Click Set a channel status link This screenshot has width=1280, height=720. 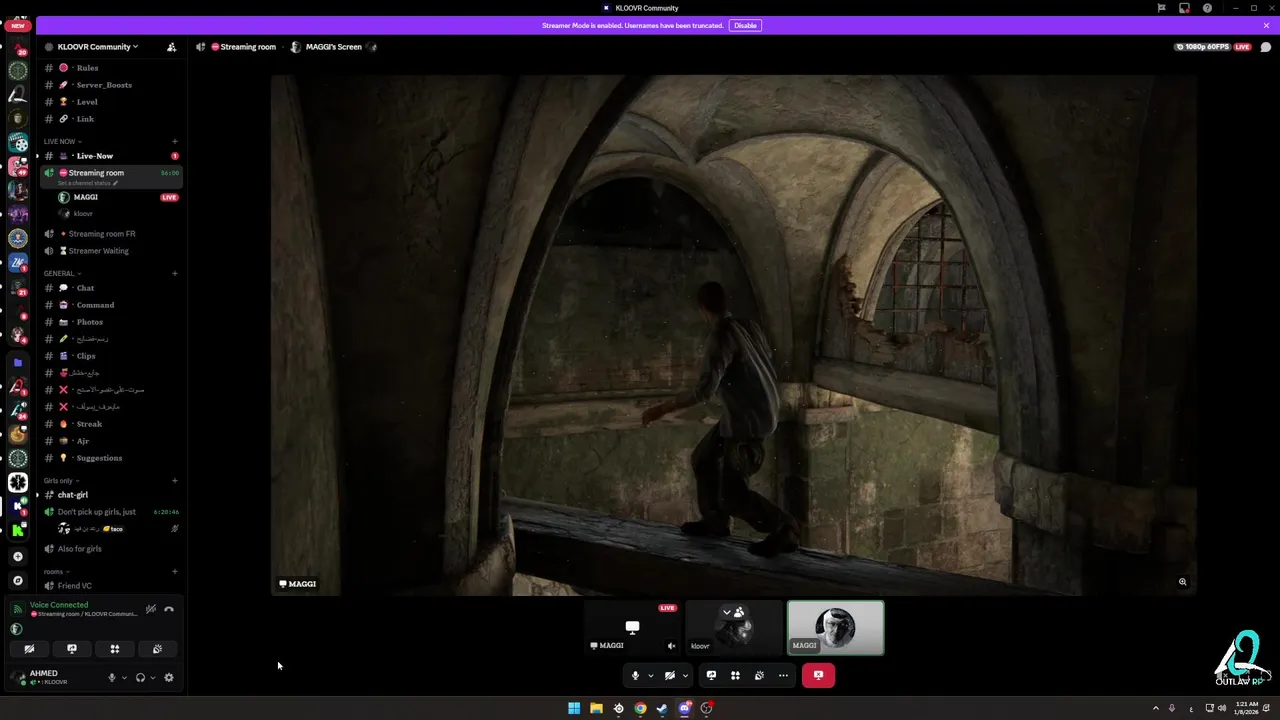point(88,184)
